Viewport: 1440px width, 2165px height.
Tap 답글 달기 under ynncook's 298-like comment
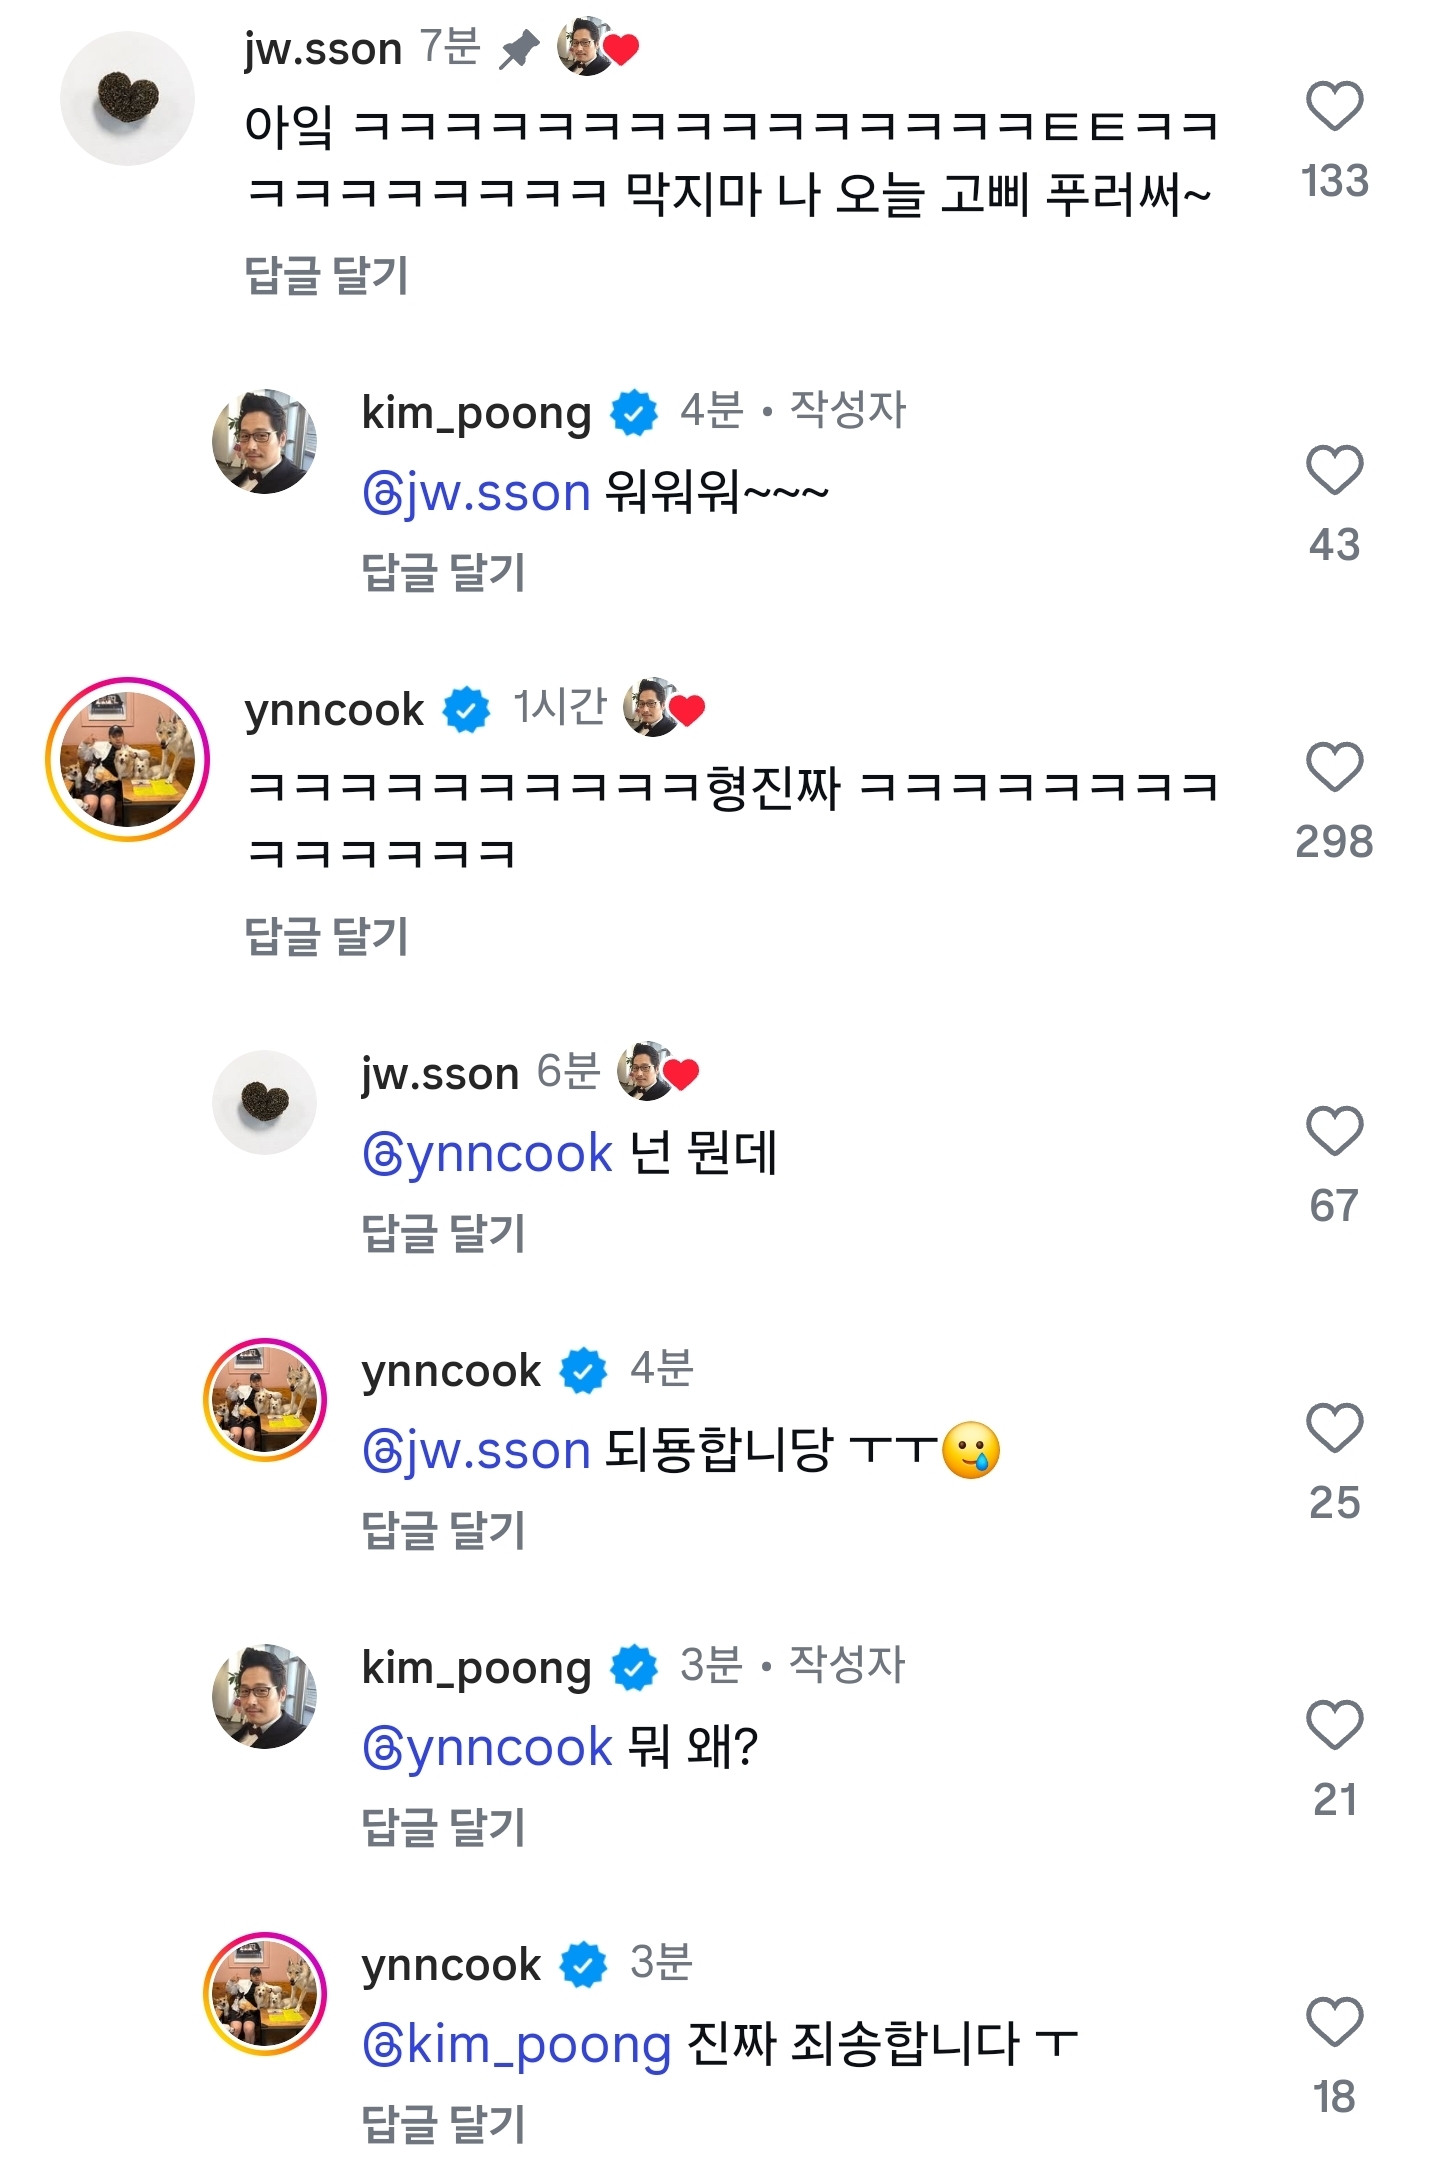tap(326, 936)
